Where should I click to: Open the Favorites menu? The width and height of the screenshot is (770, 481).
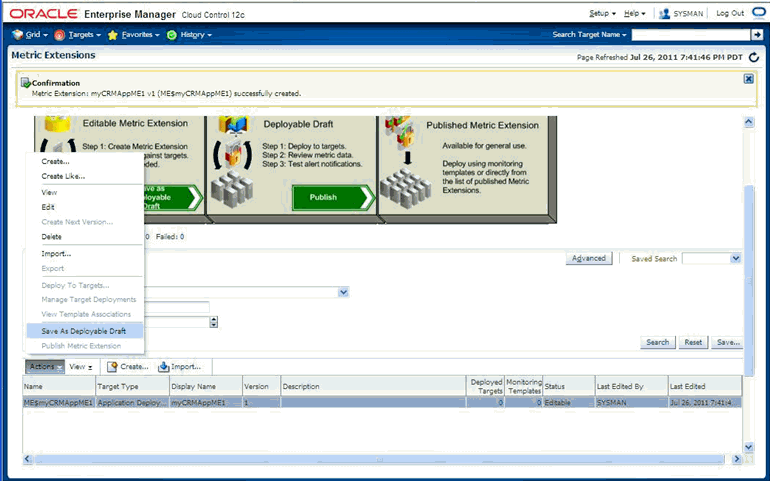141,35
